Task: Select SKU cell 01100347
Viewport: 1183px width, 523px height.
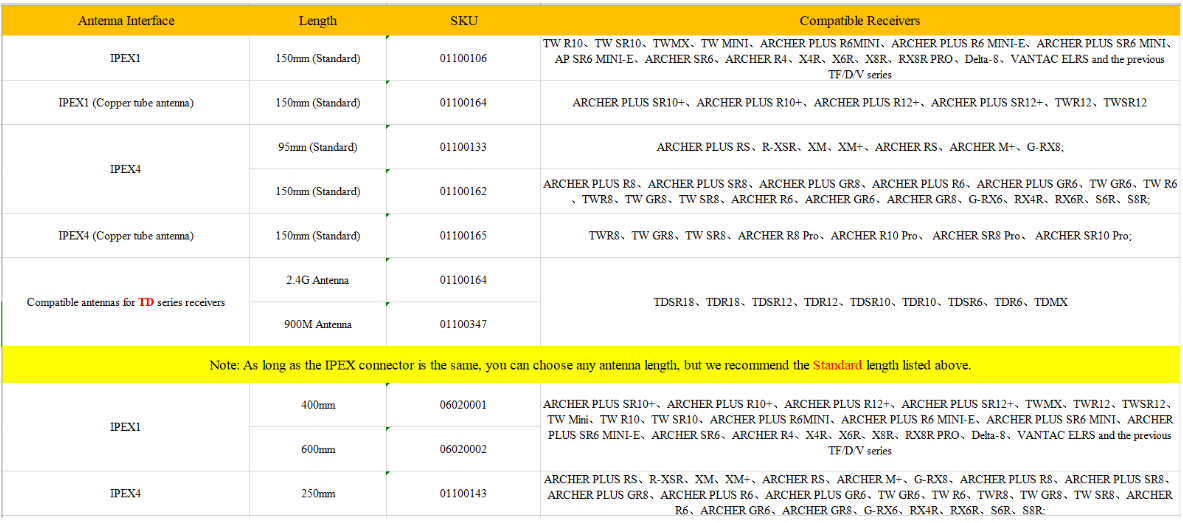Action: pos(462,325)
